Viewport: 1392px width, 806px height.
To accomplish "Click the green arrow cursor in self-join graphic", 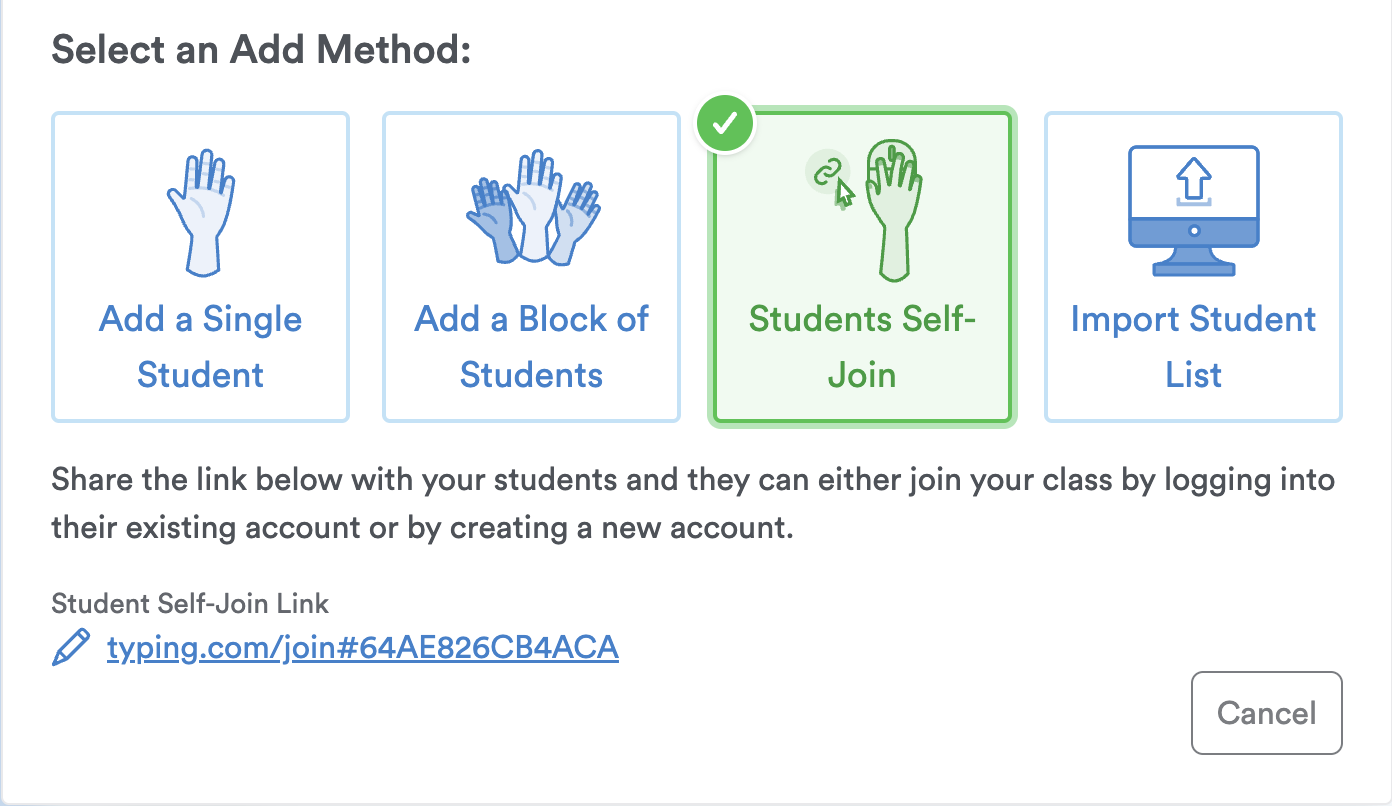I will point(845,193).
